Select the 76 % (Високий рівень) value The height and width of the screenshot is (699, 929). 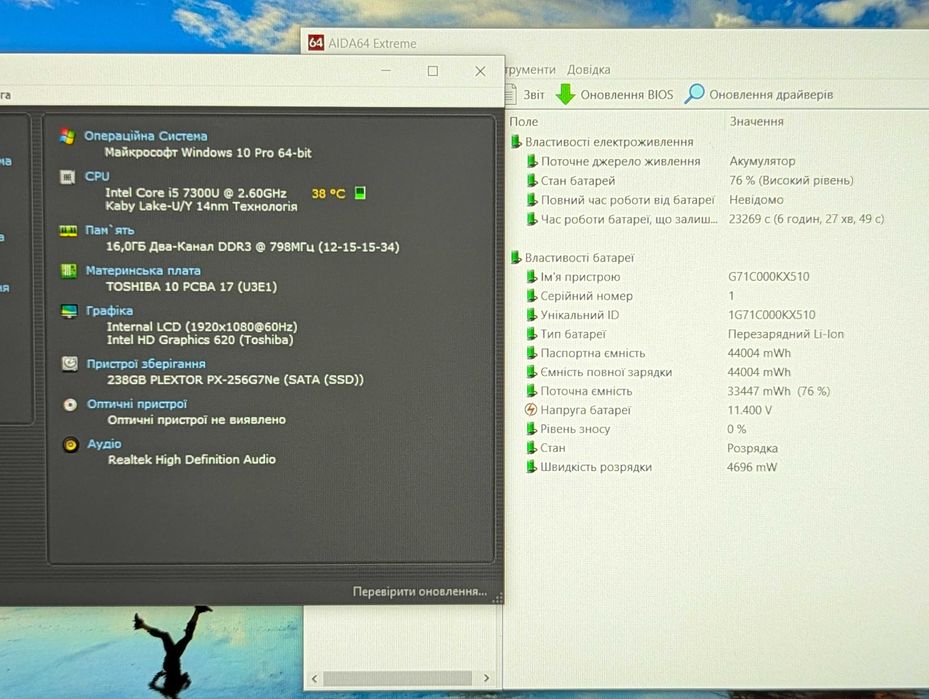[x=791, y=181]
